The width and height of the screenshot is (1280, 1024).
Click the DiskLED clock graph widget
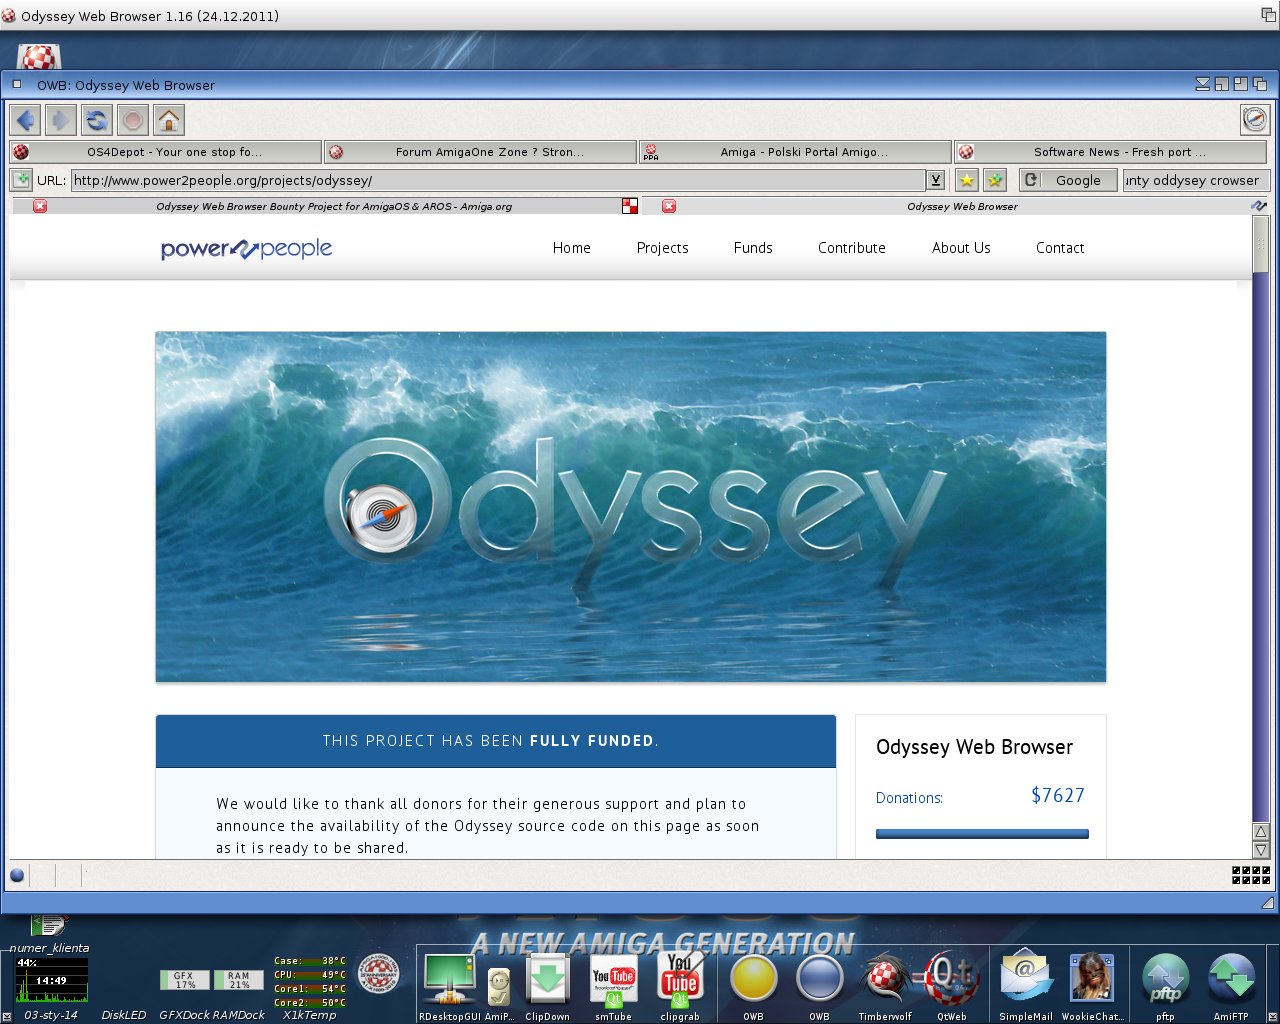click(51, 980)
